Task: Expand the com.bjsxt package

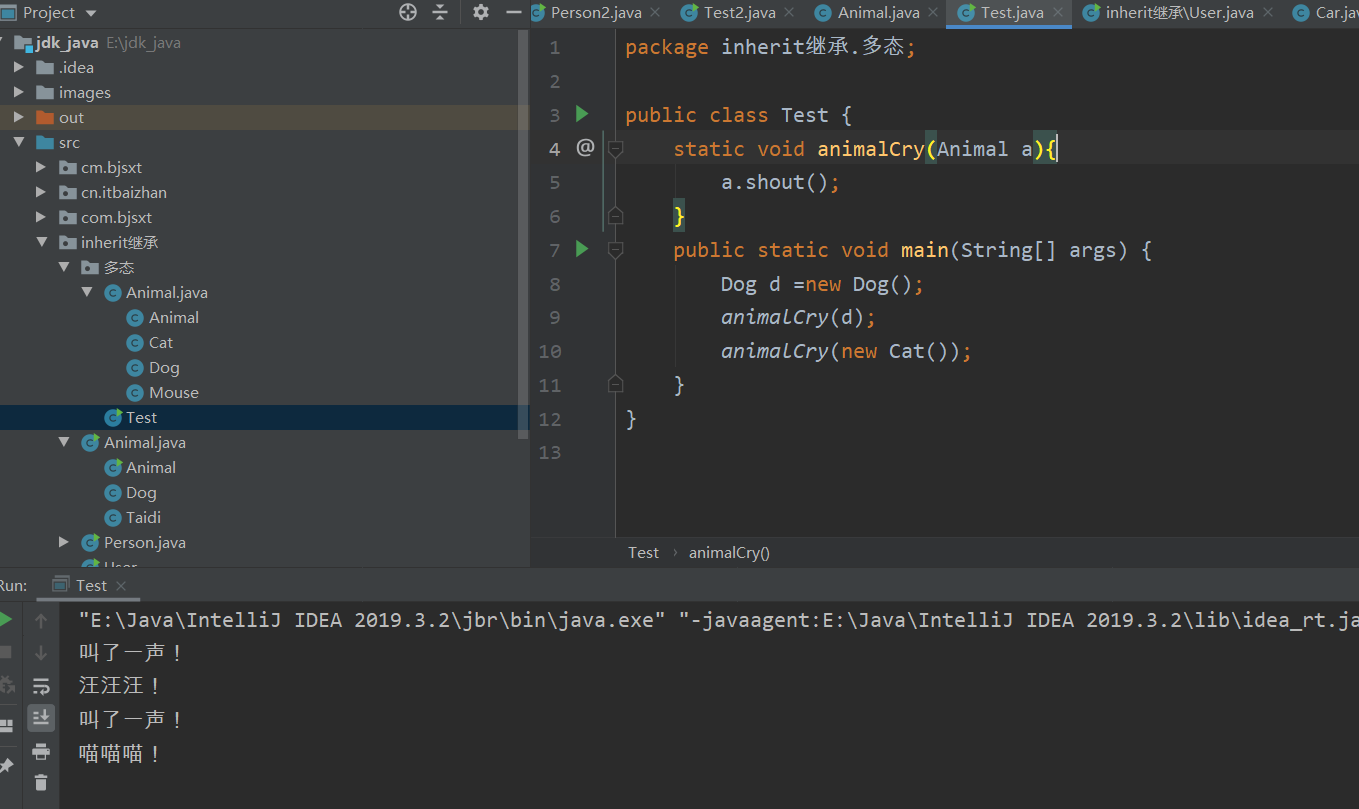Action: coord(41,218)
